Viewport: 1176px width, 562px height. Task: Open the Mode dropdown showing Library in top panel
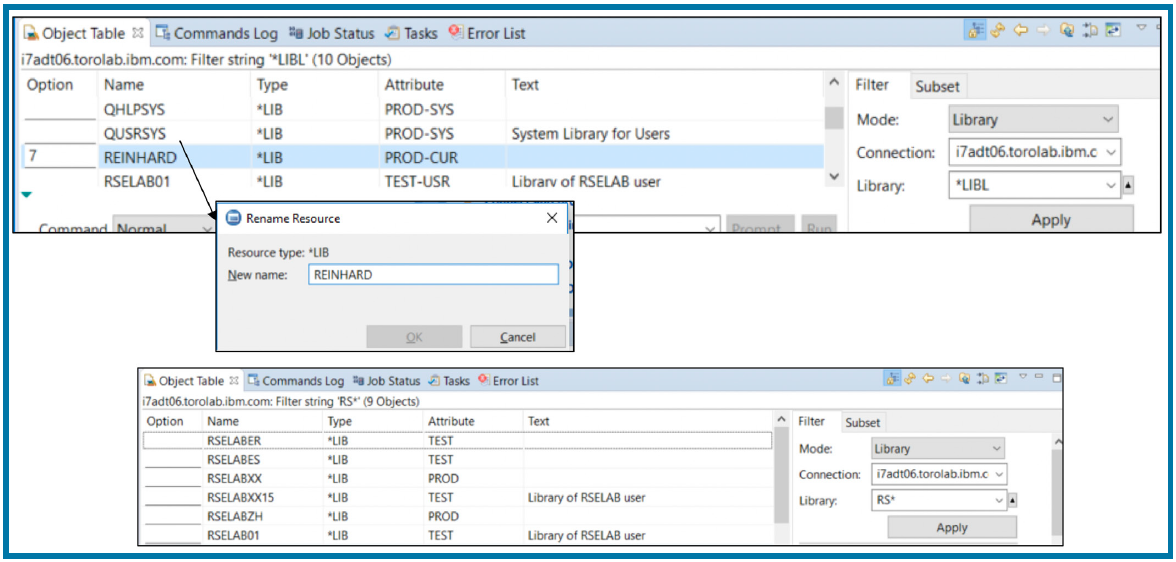[1033, 120]
